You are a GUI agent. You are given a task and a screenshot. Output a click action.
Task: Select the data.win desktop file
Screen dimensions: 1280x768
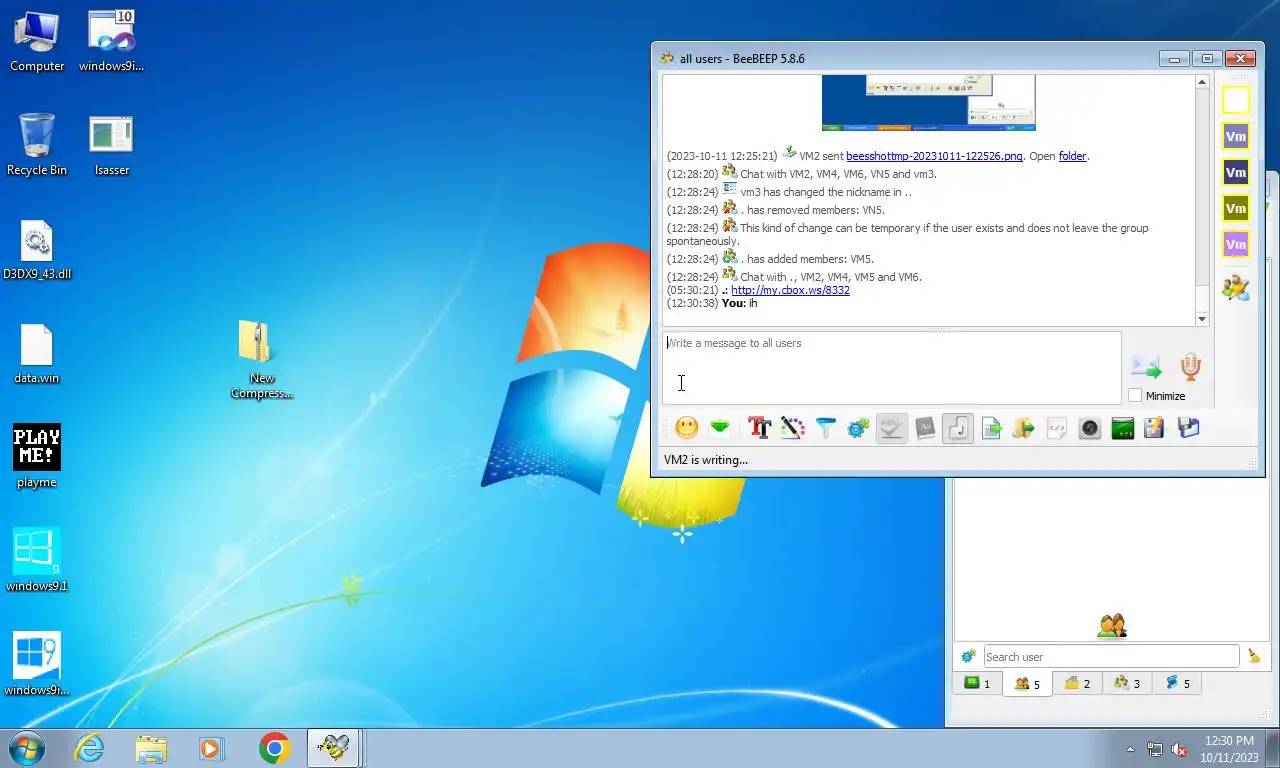click(37, 354)
